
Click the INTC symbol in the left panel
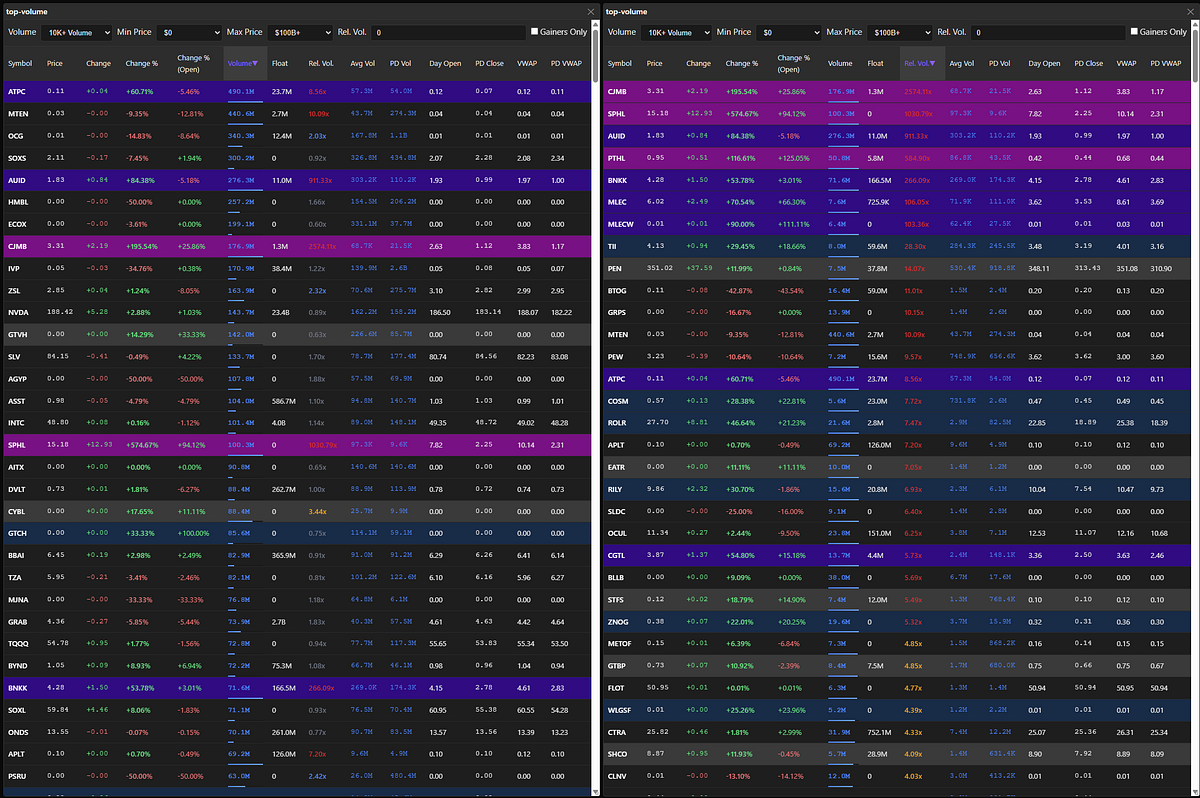click(17, 422)
